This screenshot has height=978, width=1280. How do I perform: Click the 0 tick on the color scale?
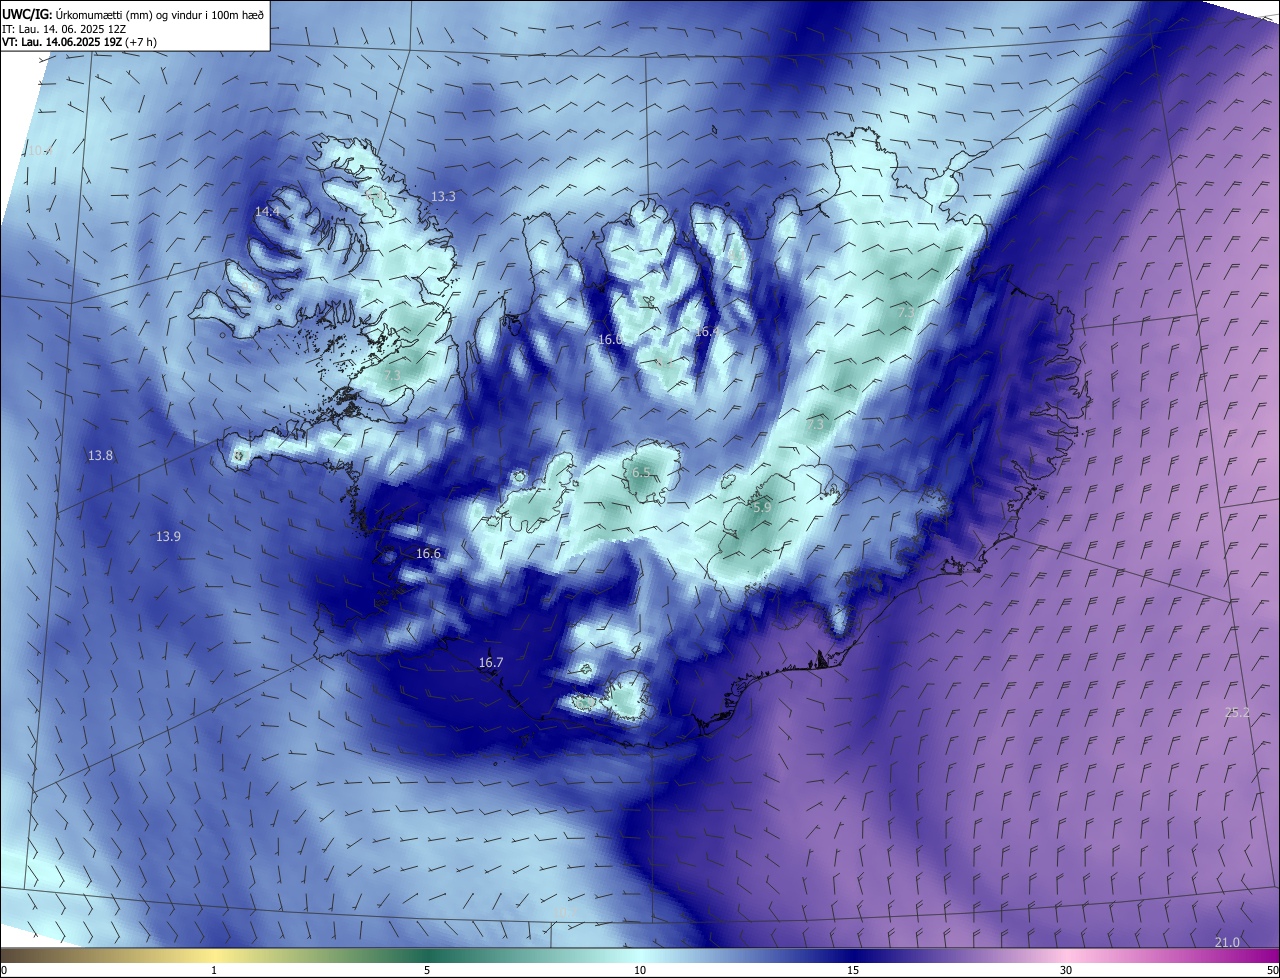(x=3, y=970)
